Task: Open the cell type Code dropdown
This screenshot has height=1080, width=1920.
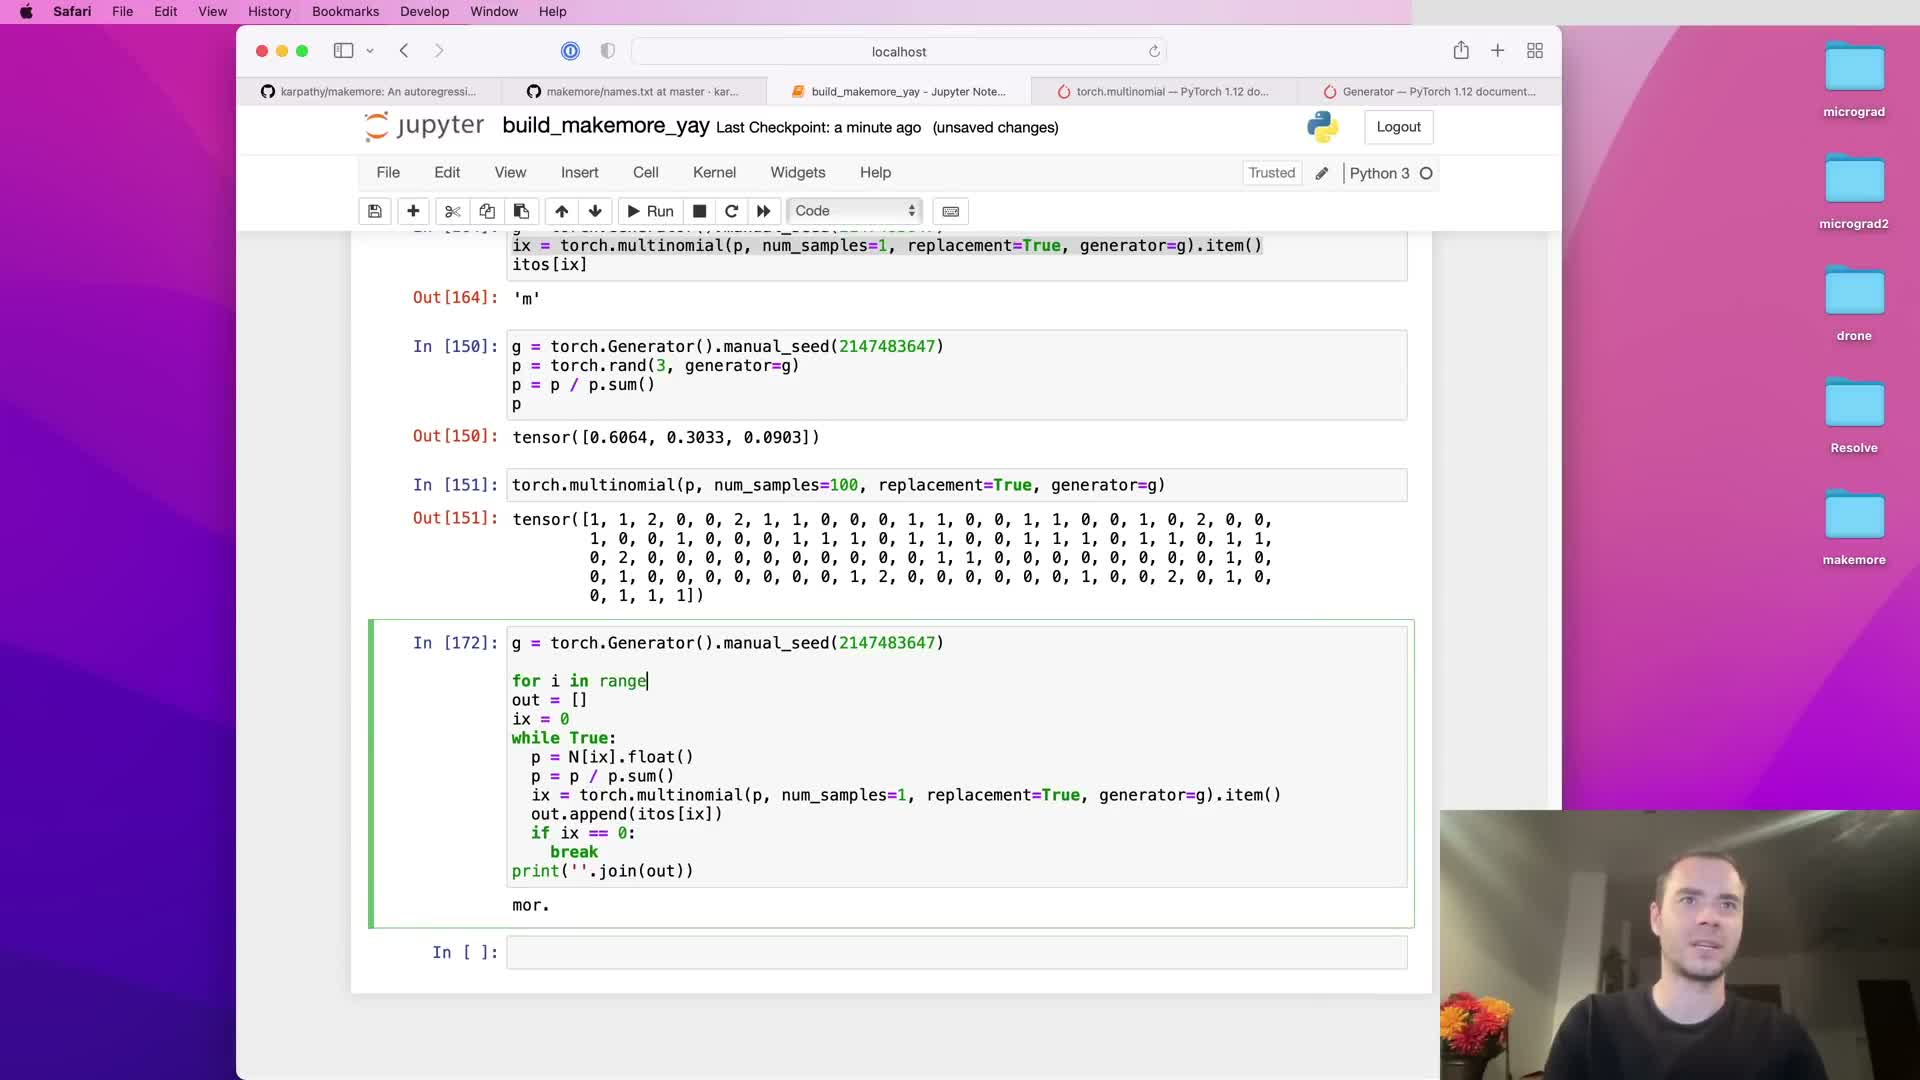Action: (855, 211)
